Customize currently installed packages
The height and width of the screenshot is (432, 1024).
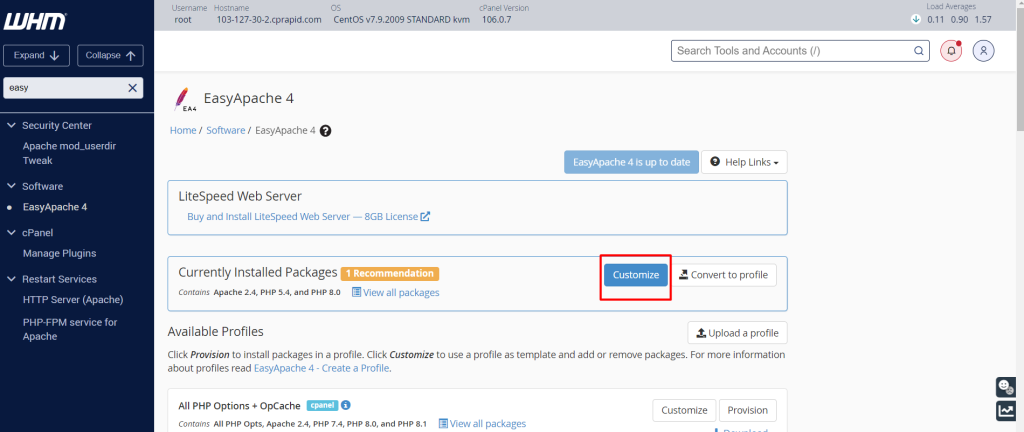pos(635,275)
